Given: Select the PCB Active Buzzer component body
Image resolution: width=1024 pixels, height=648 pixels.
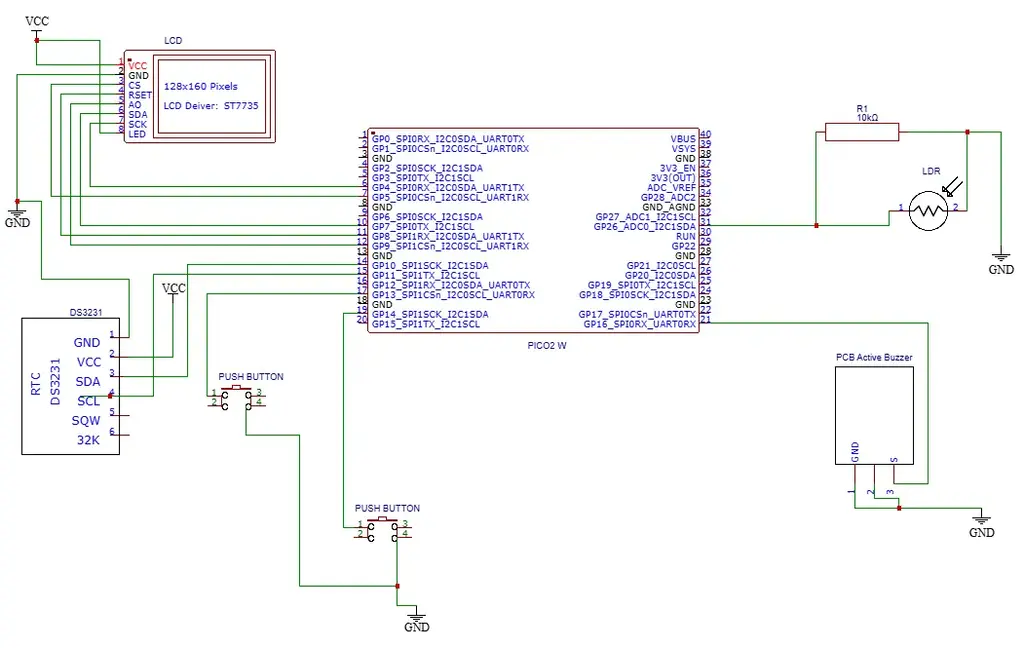Looking at the screenshot, I should tap(874, 415).
